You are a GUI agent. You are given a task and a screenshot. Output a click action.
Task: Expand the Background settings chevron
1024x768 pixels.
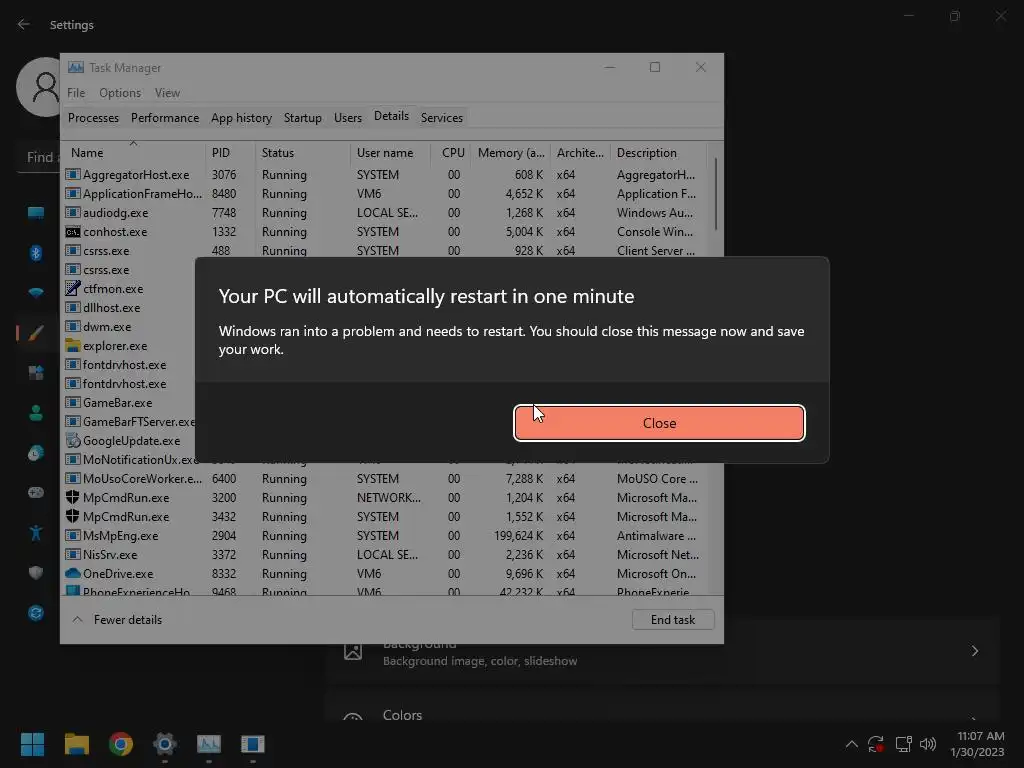click(x=974, y=650)
